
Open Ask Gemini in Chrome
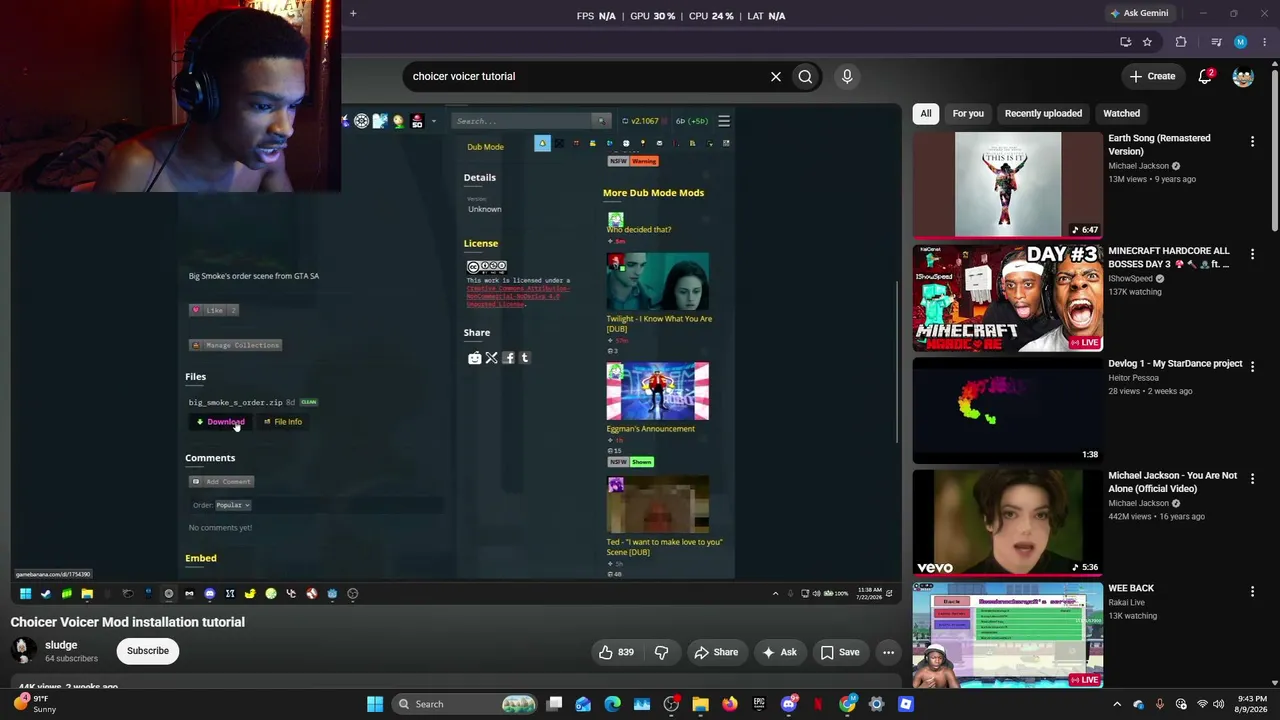1139,13
